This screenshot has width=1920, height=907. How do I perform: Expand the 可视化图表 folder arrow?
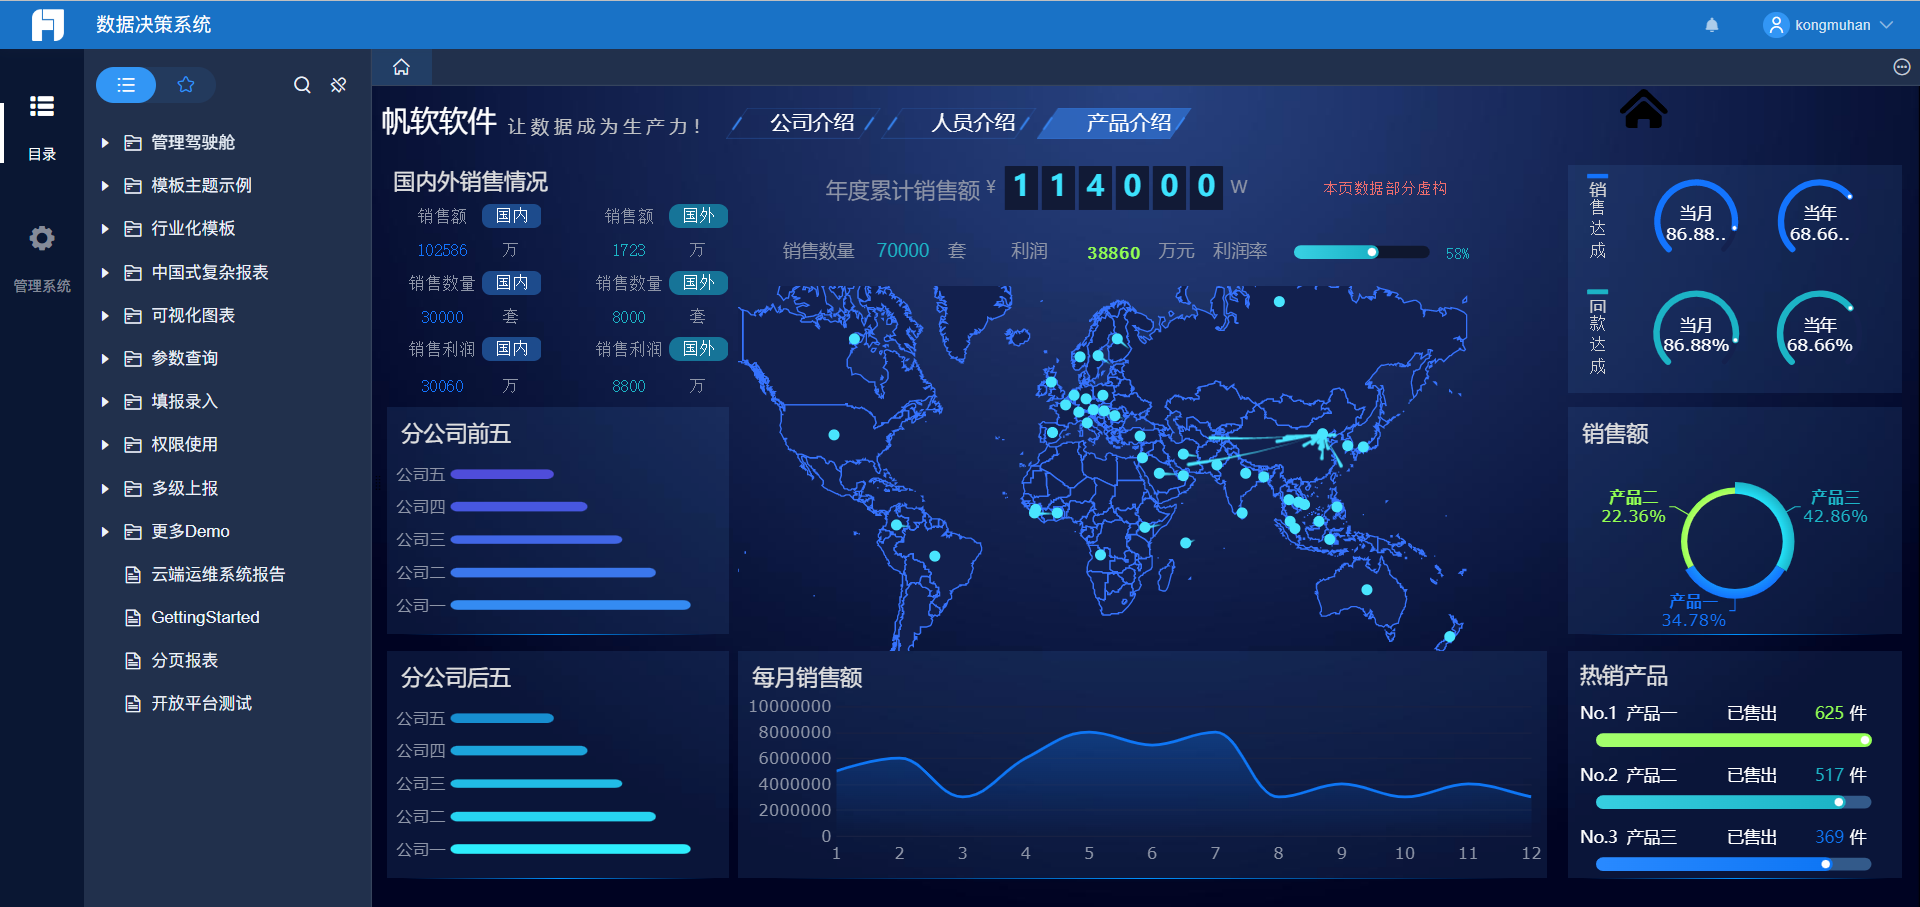(105, 316)
